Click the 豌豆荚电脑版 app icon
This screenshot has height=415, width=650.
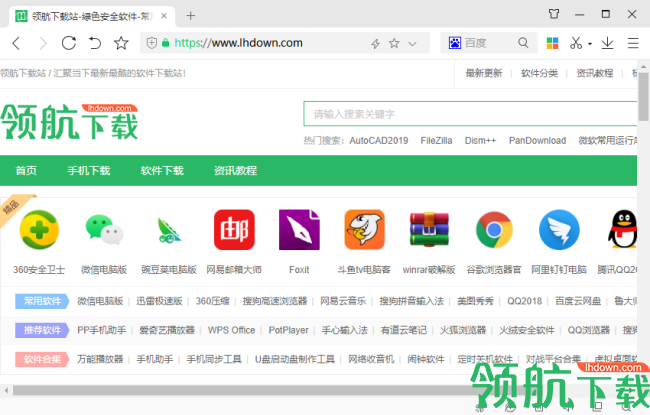coord(169,230)
